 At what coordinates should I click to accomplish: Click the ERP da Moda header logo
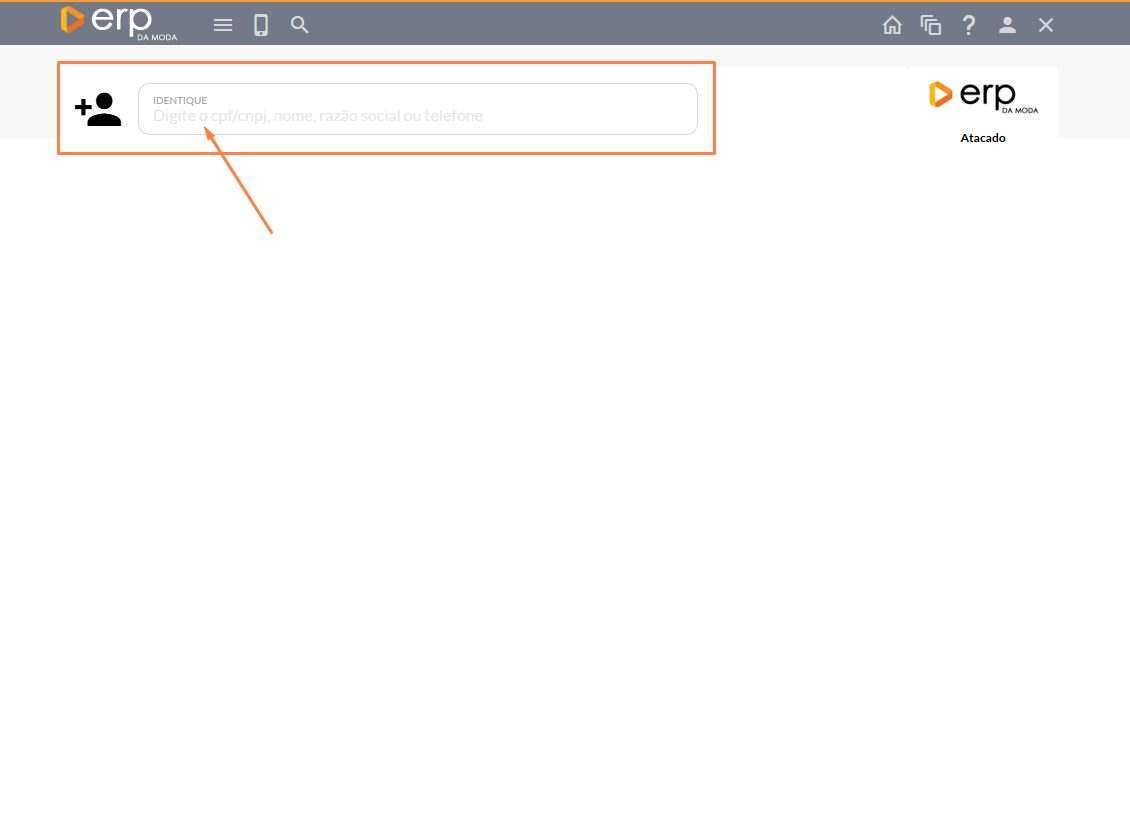pyautogui.click(x=118, y=22)
